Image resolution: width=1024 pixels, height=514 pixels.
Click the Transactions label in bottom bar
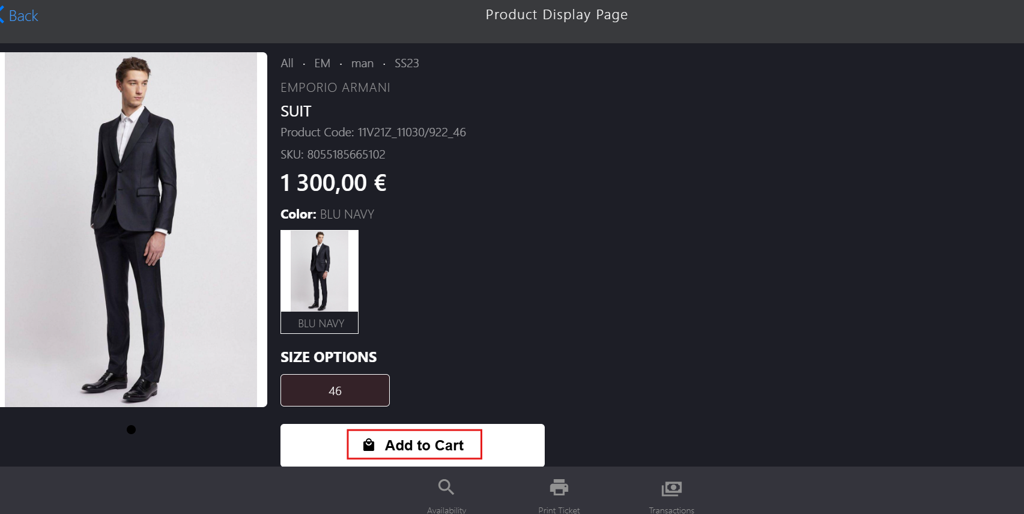click(x=671, y=510)
